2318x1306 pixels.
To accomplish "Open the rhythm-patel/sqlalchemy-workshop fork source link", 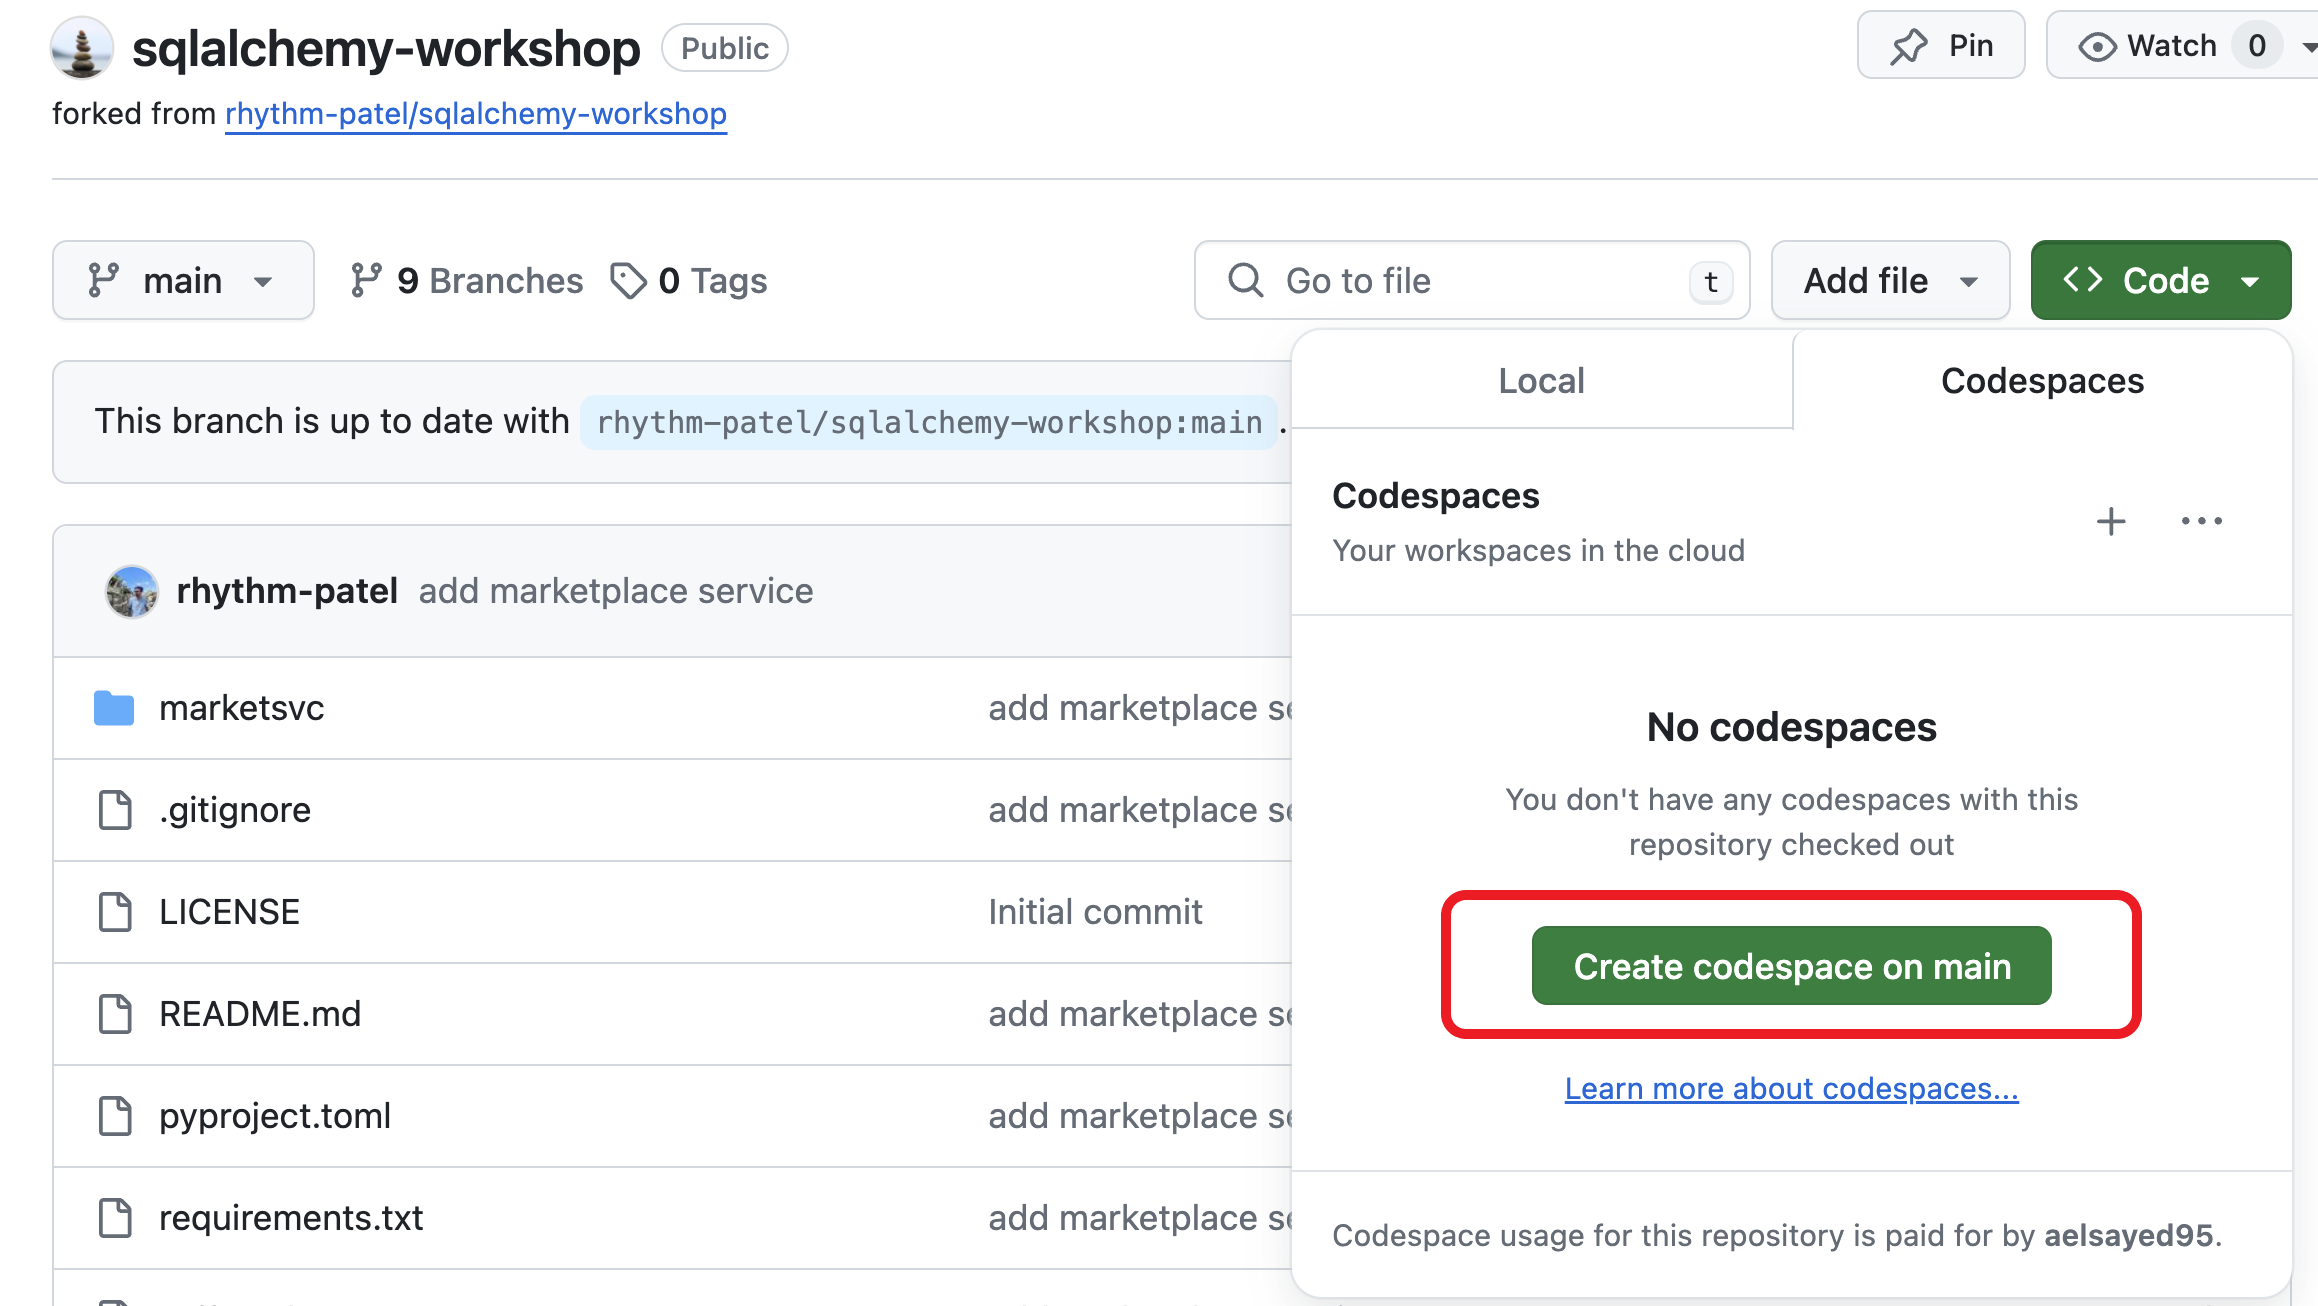I will pos(476,114).
